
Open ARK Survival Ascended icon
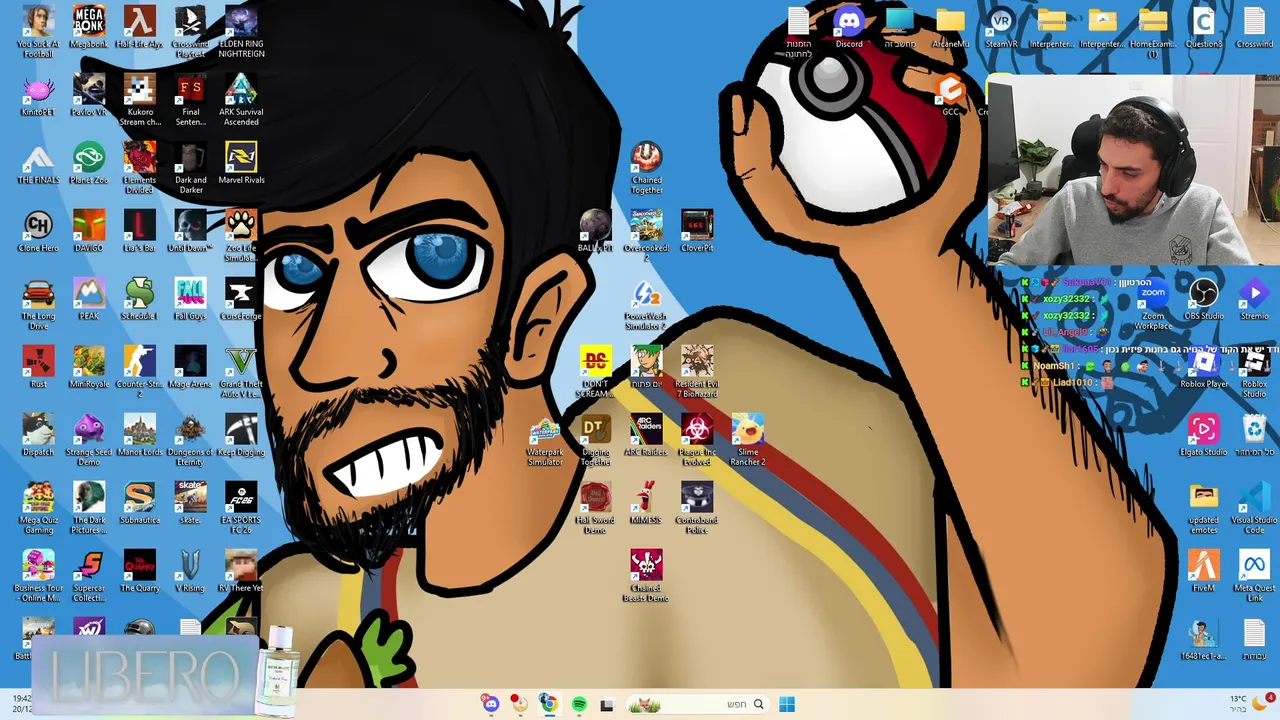[241, 100]
